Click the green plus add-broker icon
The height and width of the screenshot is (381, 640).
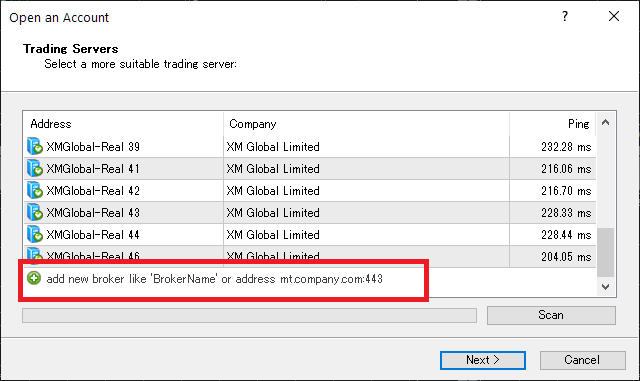click(34, 278)
